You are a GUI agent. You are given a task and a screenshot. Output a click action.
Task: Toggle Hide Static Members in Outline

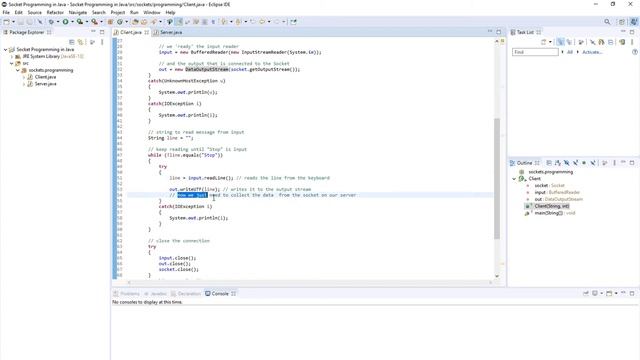[x=576, y=163]
